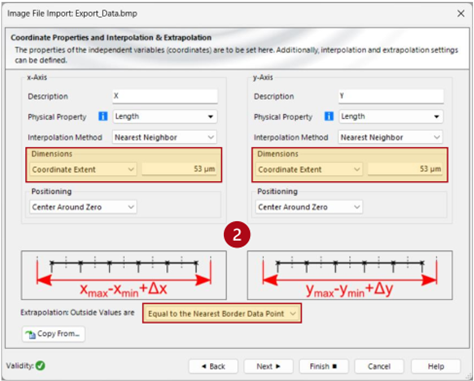Open y-Axis Coordinate Extent dropdown
The image size is (474, 381).
[x=309, y=169]
